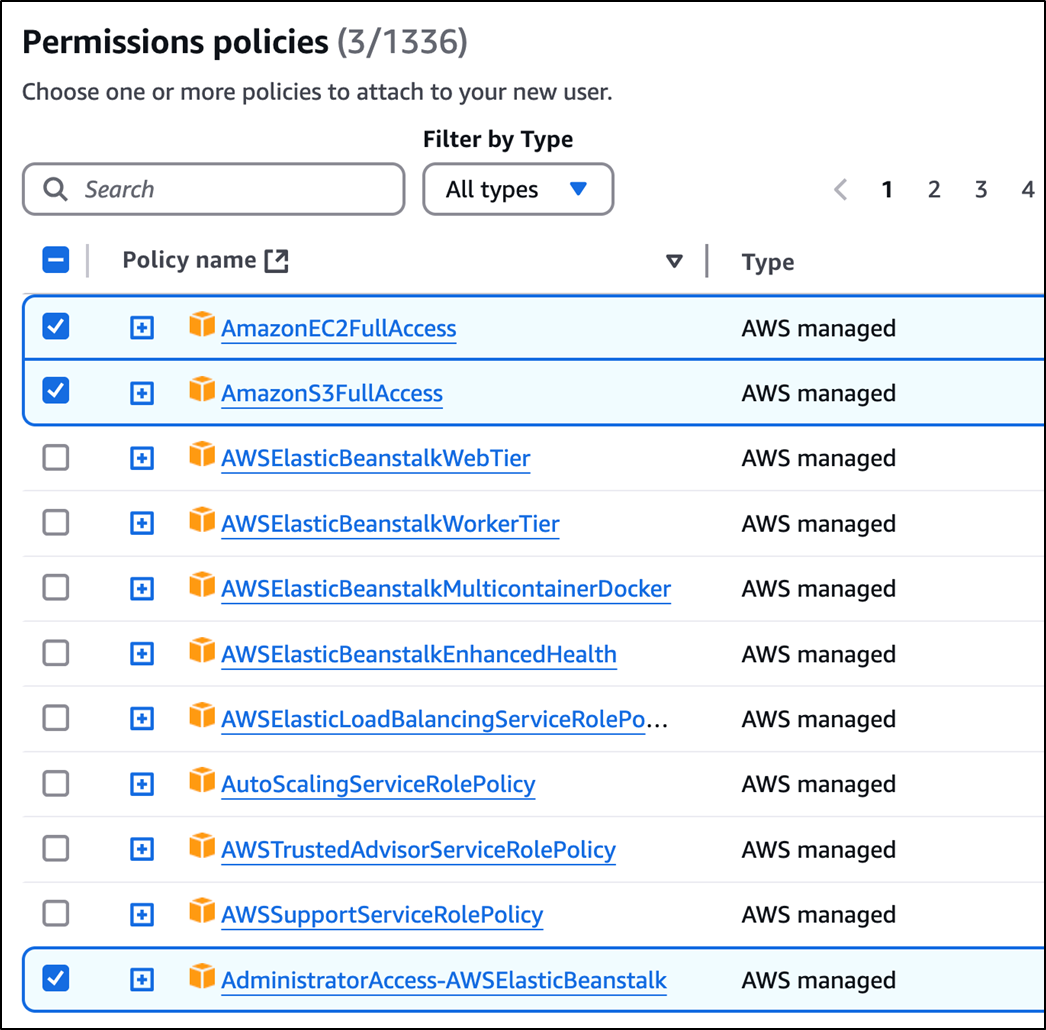Viewport: 1046px width, 1030px height.
Task: Click the policy cube icon beside AWSTrustedAdvisorServiceRolePolicy
Action: coord(202,846)
